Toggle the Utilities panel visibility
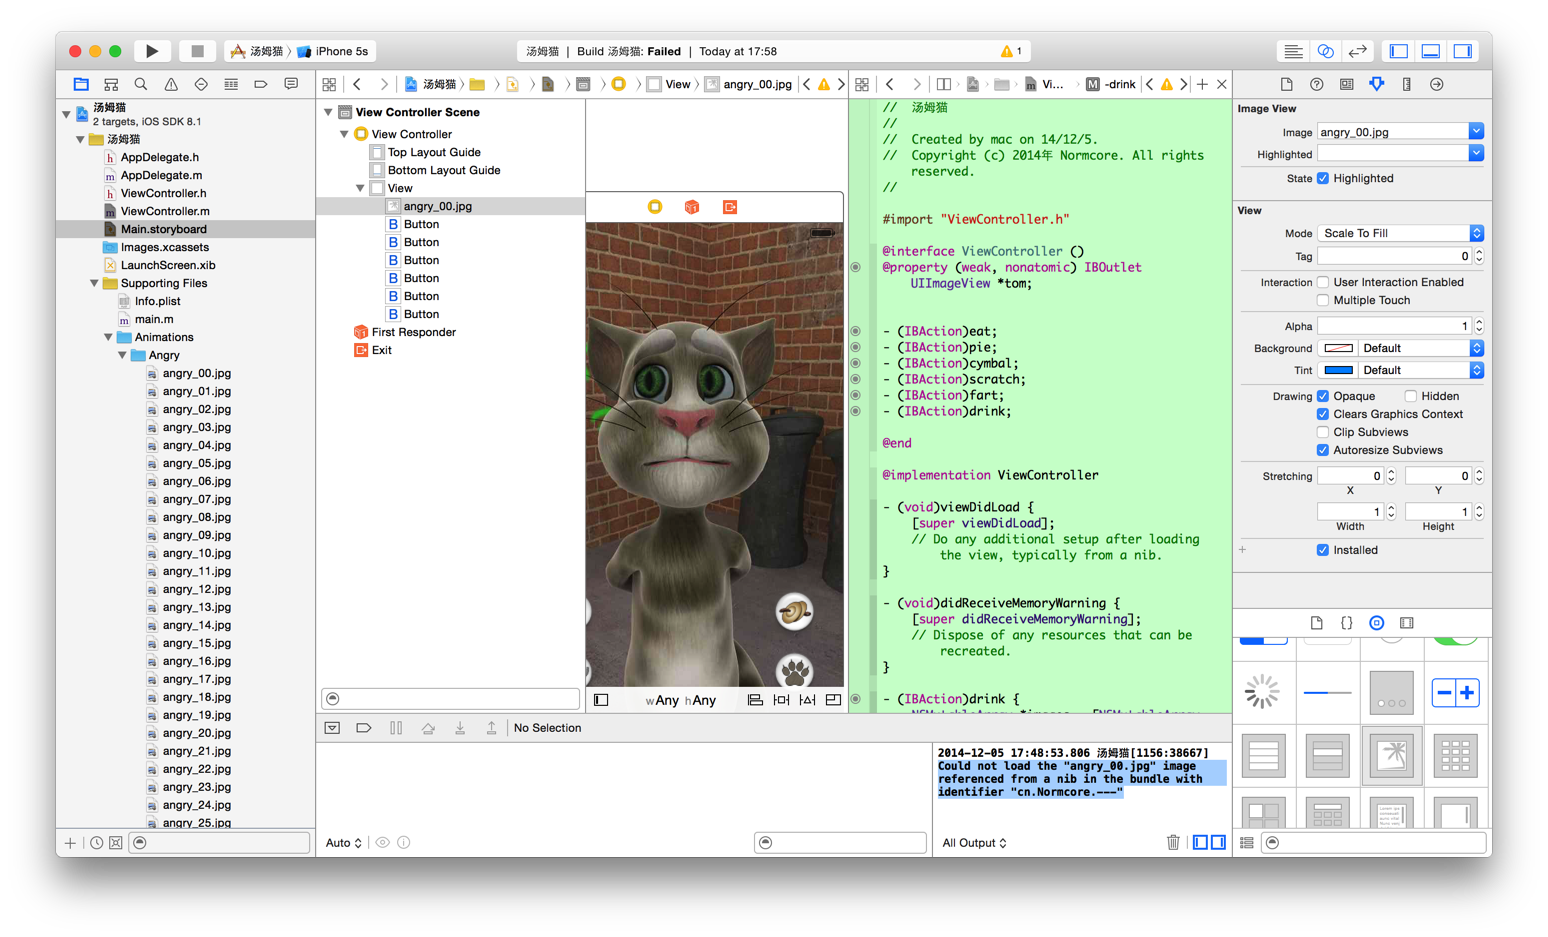Screen dimensions: 1548x937 [x=1463, y=51]
